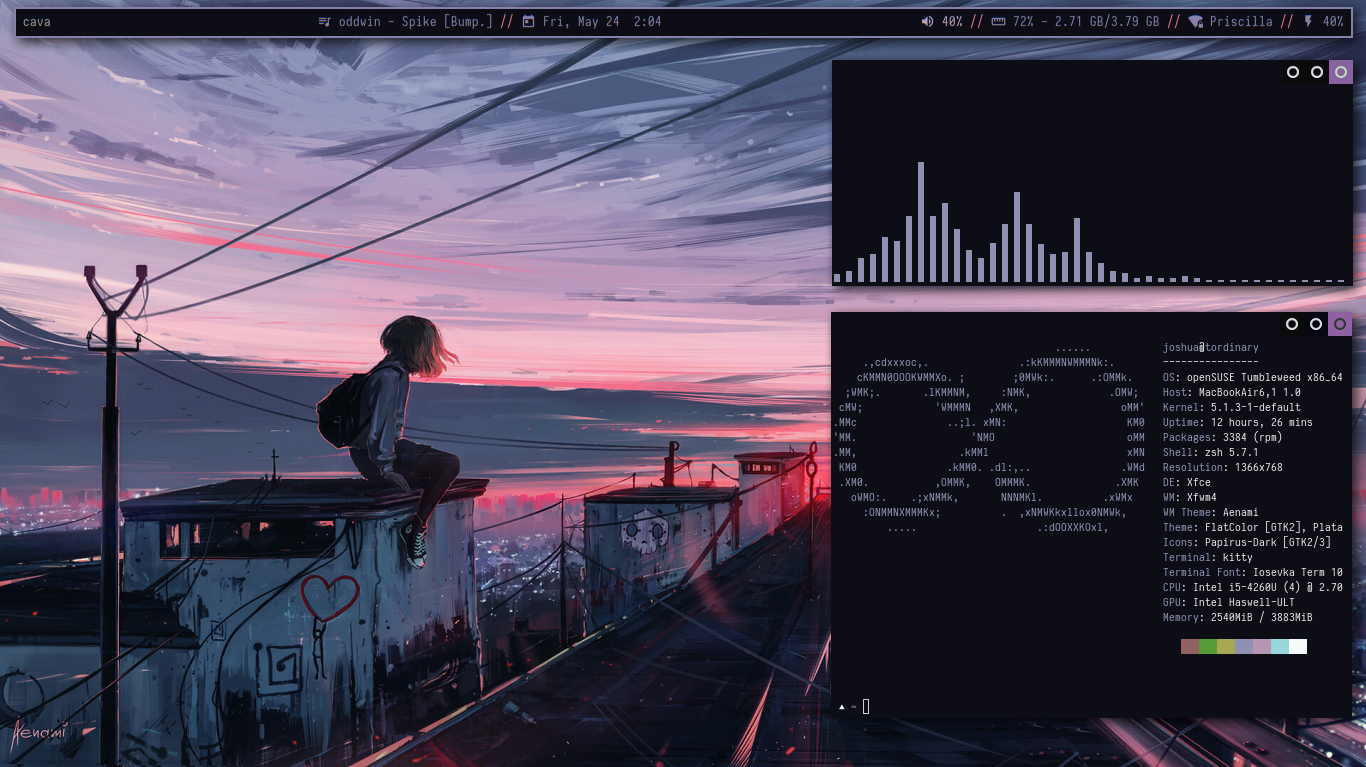Select the cava workspace label on the left

click(38, 21)
